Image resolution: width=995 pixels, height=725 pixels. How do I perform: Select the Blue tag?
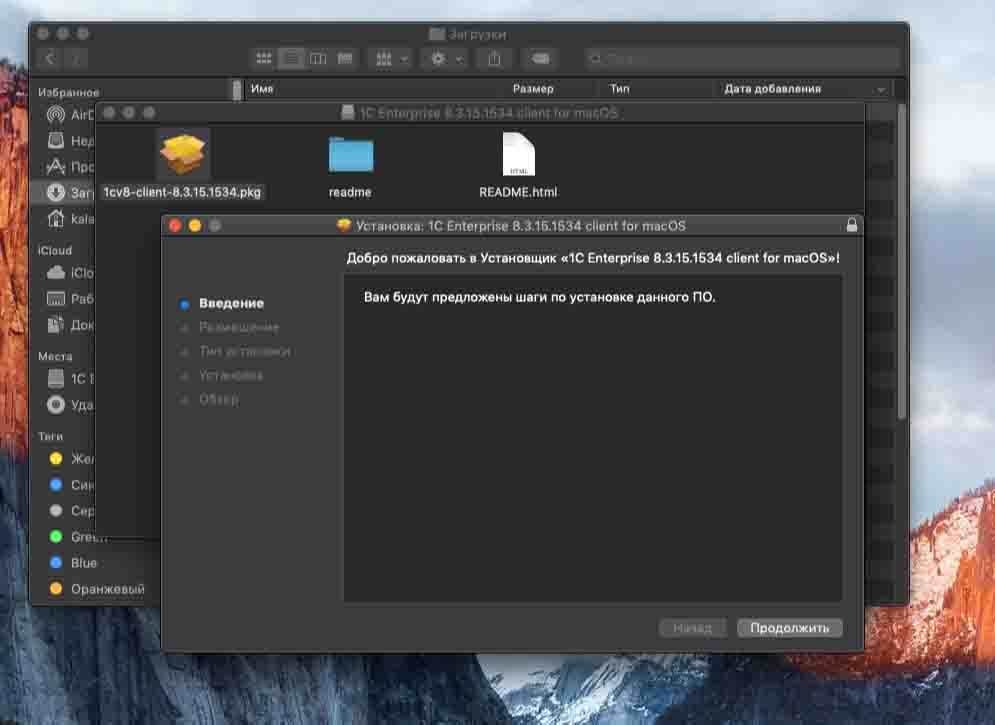72,563
